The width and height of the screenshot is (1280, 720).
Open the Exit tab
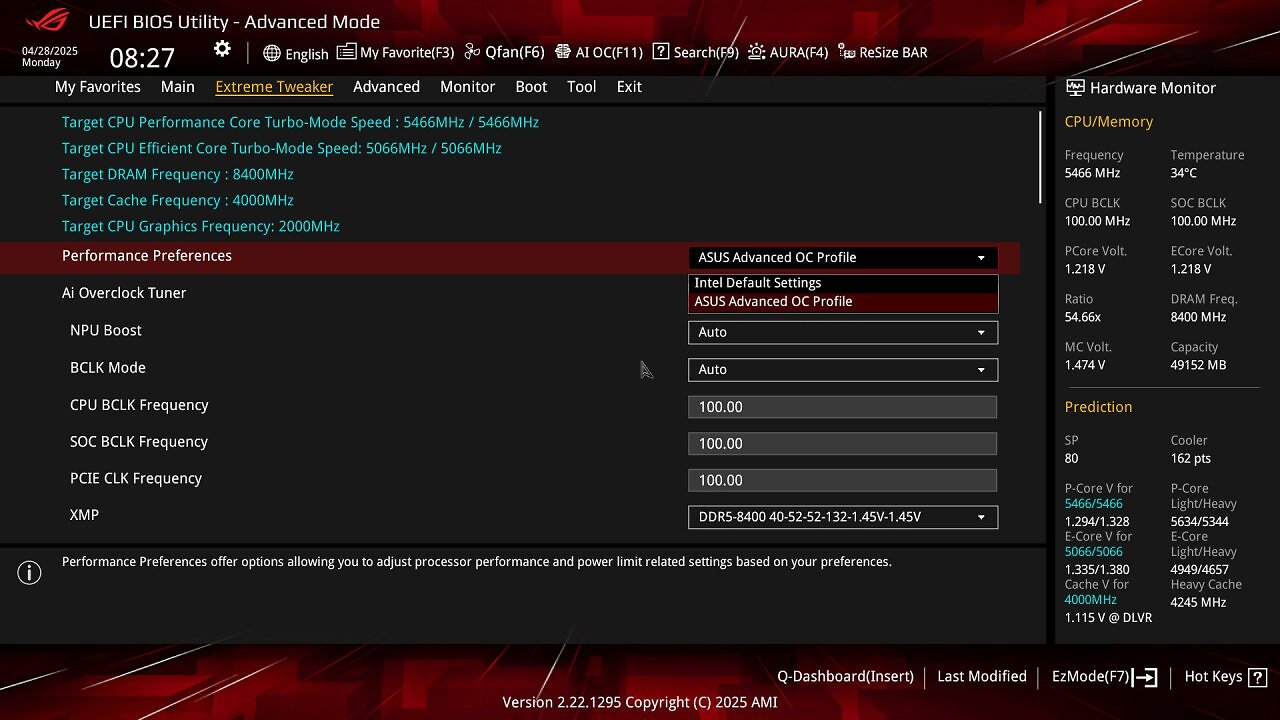tap(629, 87)
